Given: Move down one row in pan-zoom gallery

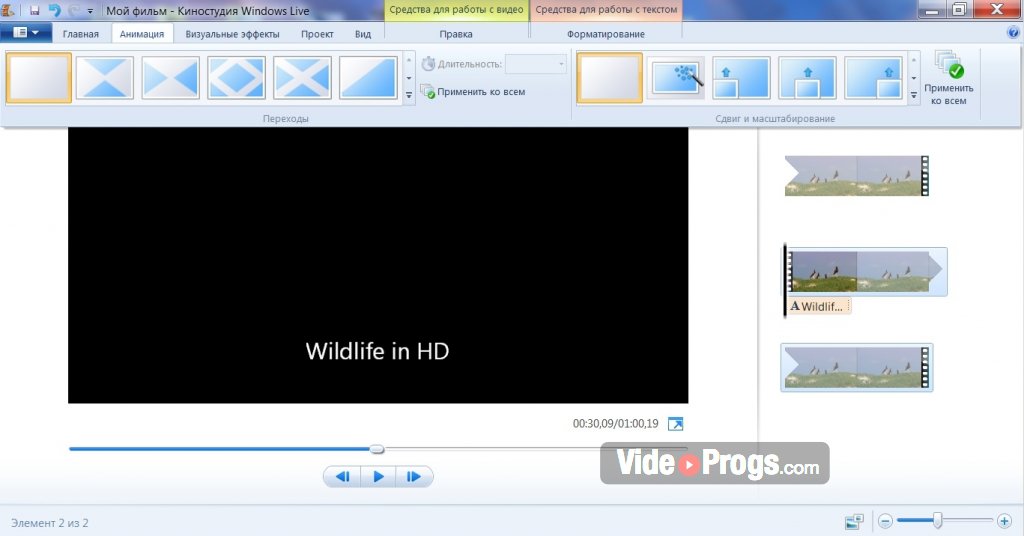Looking at the screenshot, I should click(914, 78).
